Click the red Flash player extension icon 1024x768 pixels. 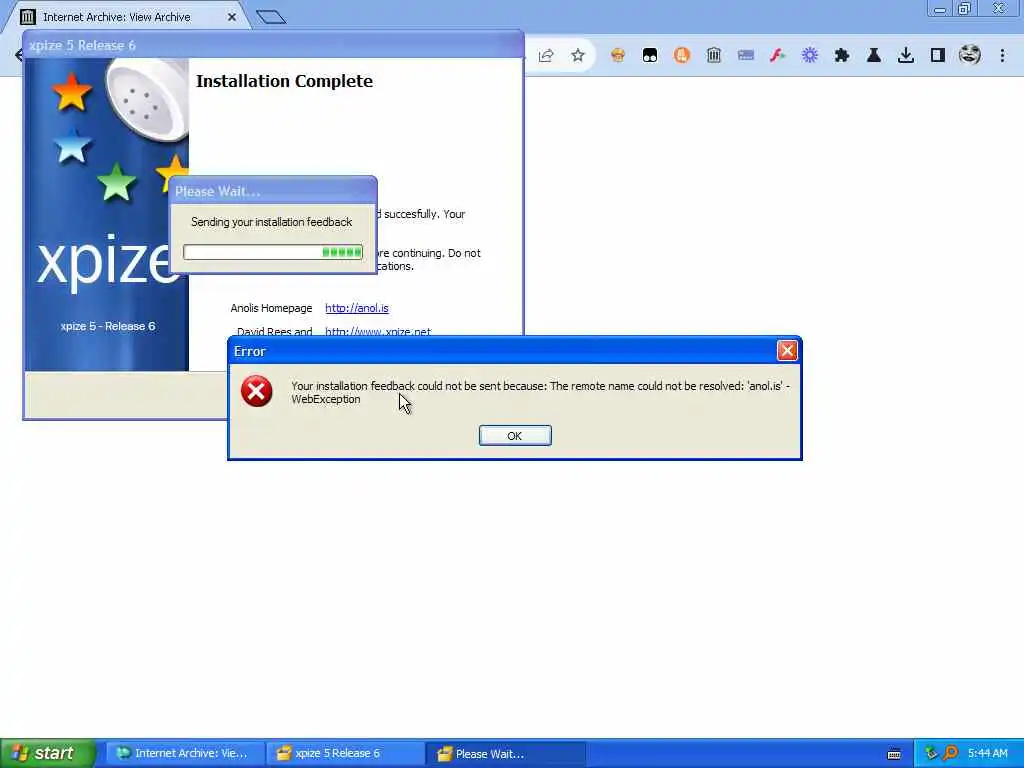[777, 56]
